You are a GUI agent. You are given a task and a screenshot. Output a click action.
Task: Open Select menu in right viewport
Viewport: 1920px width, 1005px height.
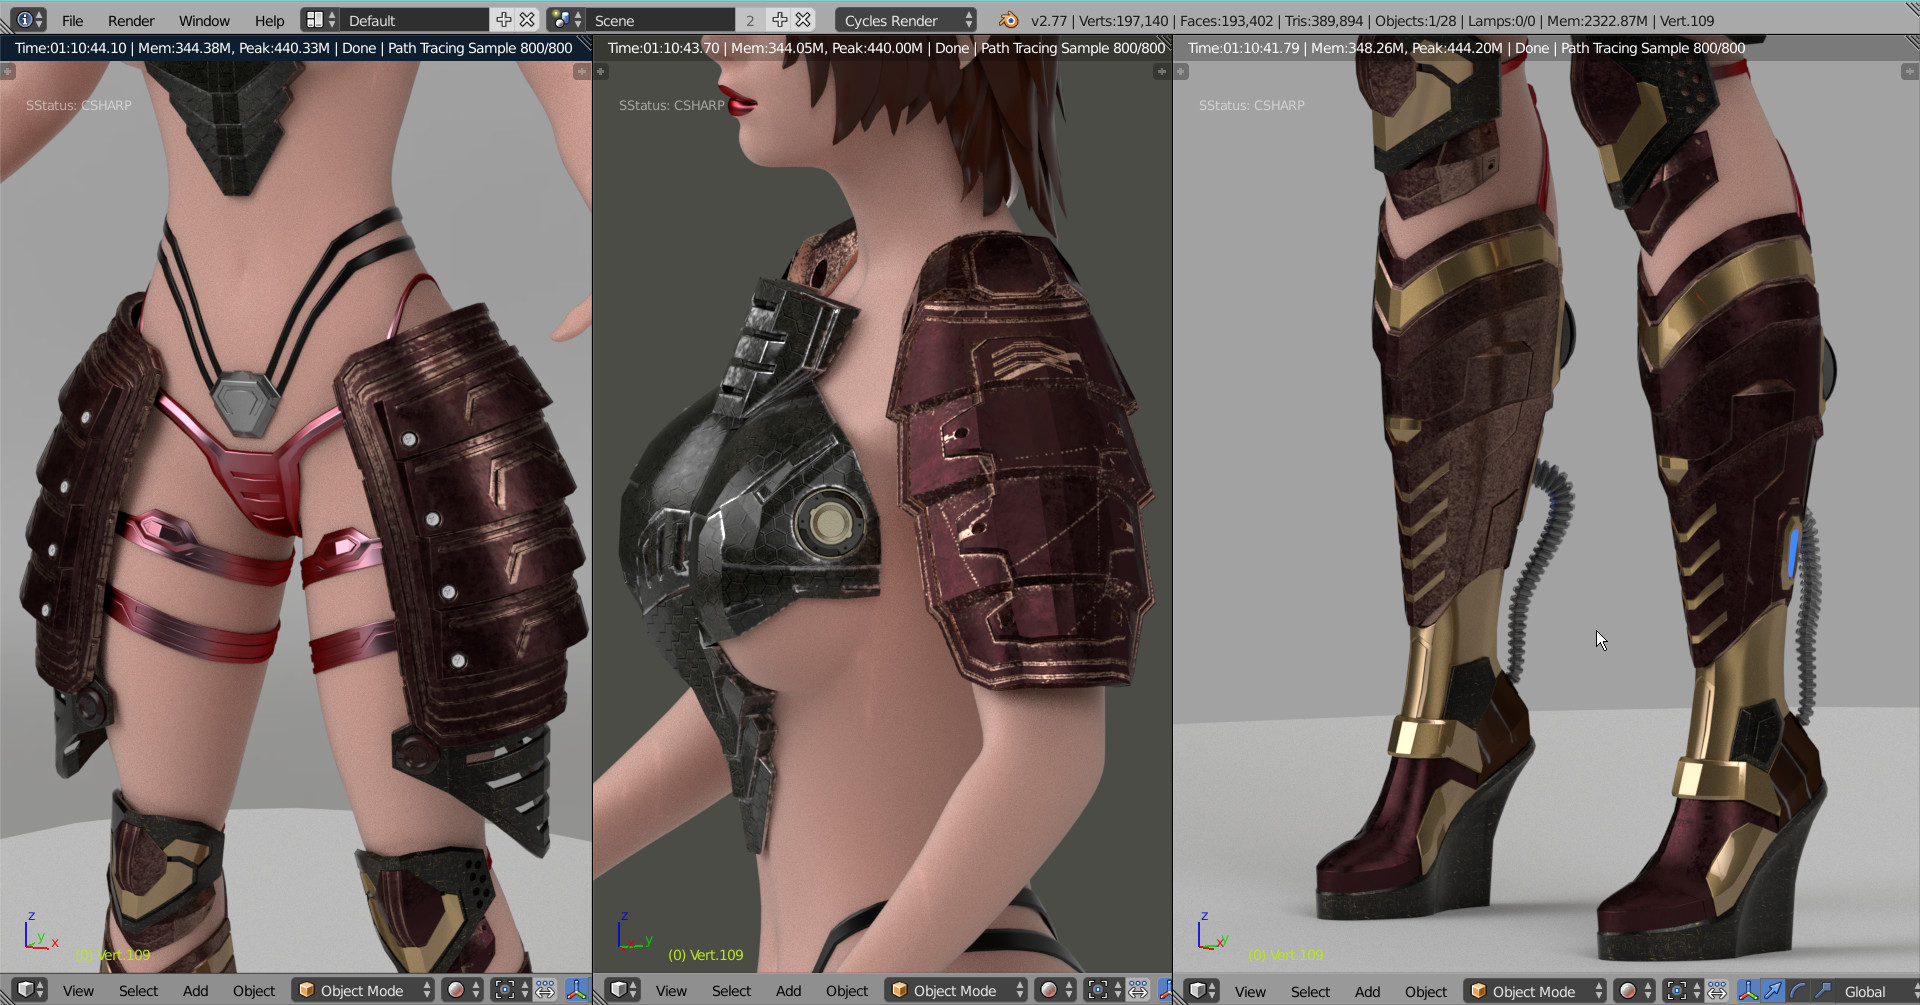[x=1310, y=990]
